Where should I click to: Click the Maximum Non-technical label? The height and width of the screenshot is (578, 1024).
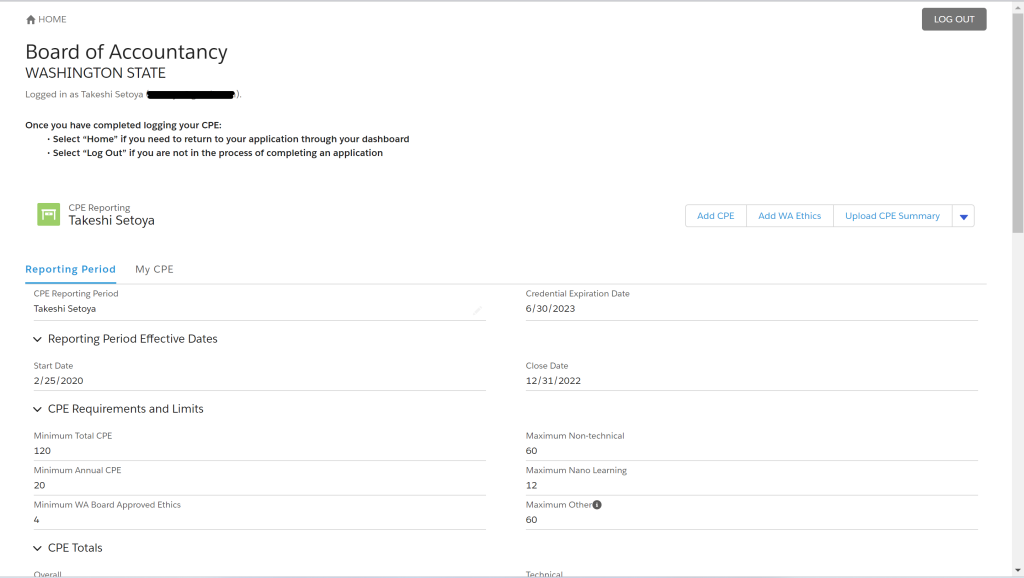click(x=575, y=436)
